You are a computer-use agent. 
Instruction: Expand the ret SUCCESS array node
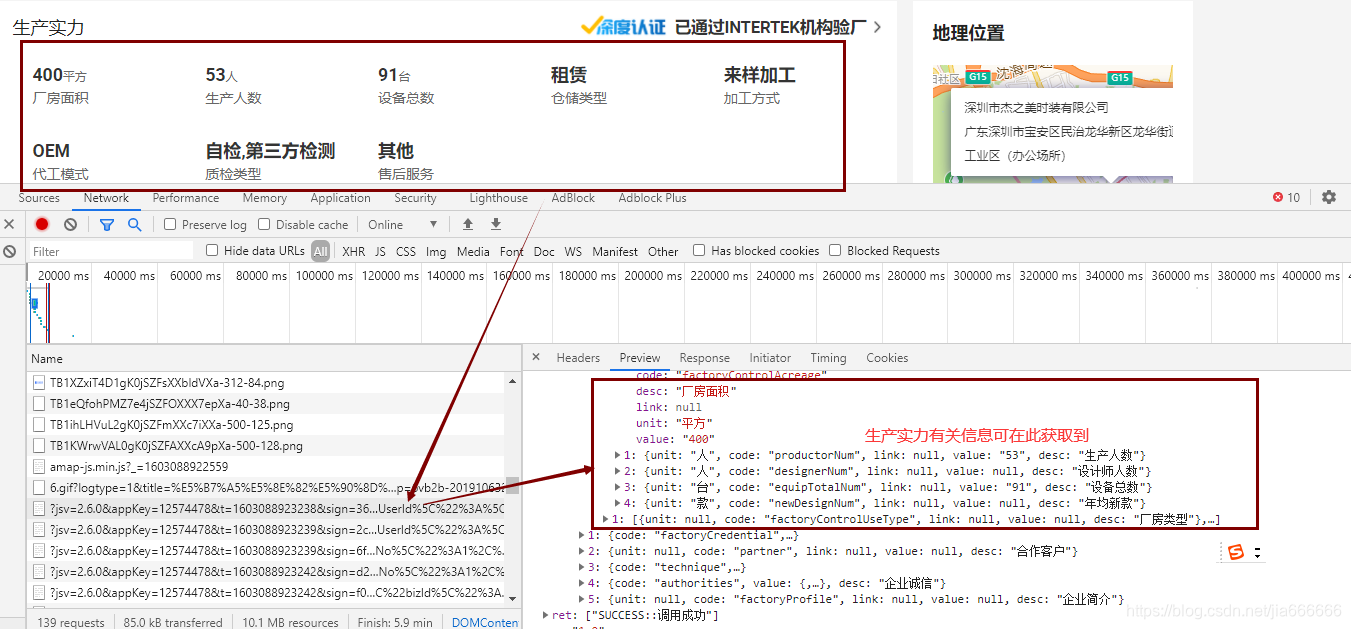[545, 615]
